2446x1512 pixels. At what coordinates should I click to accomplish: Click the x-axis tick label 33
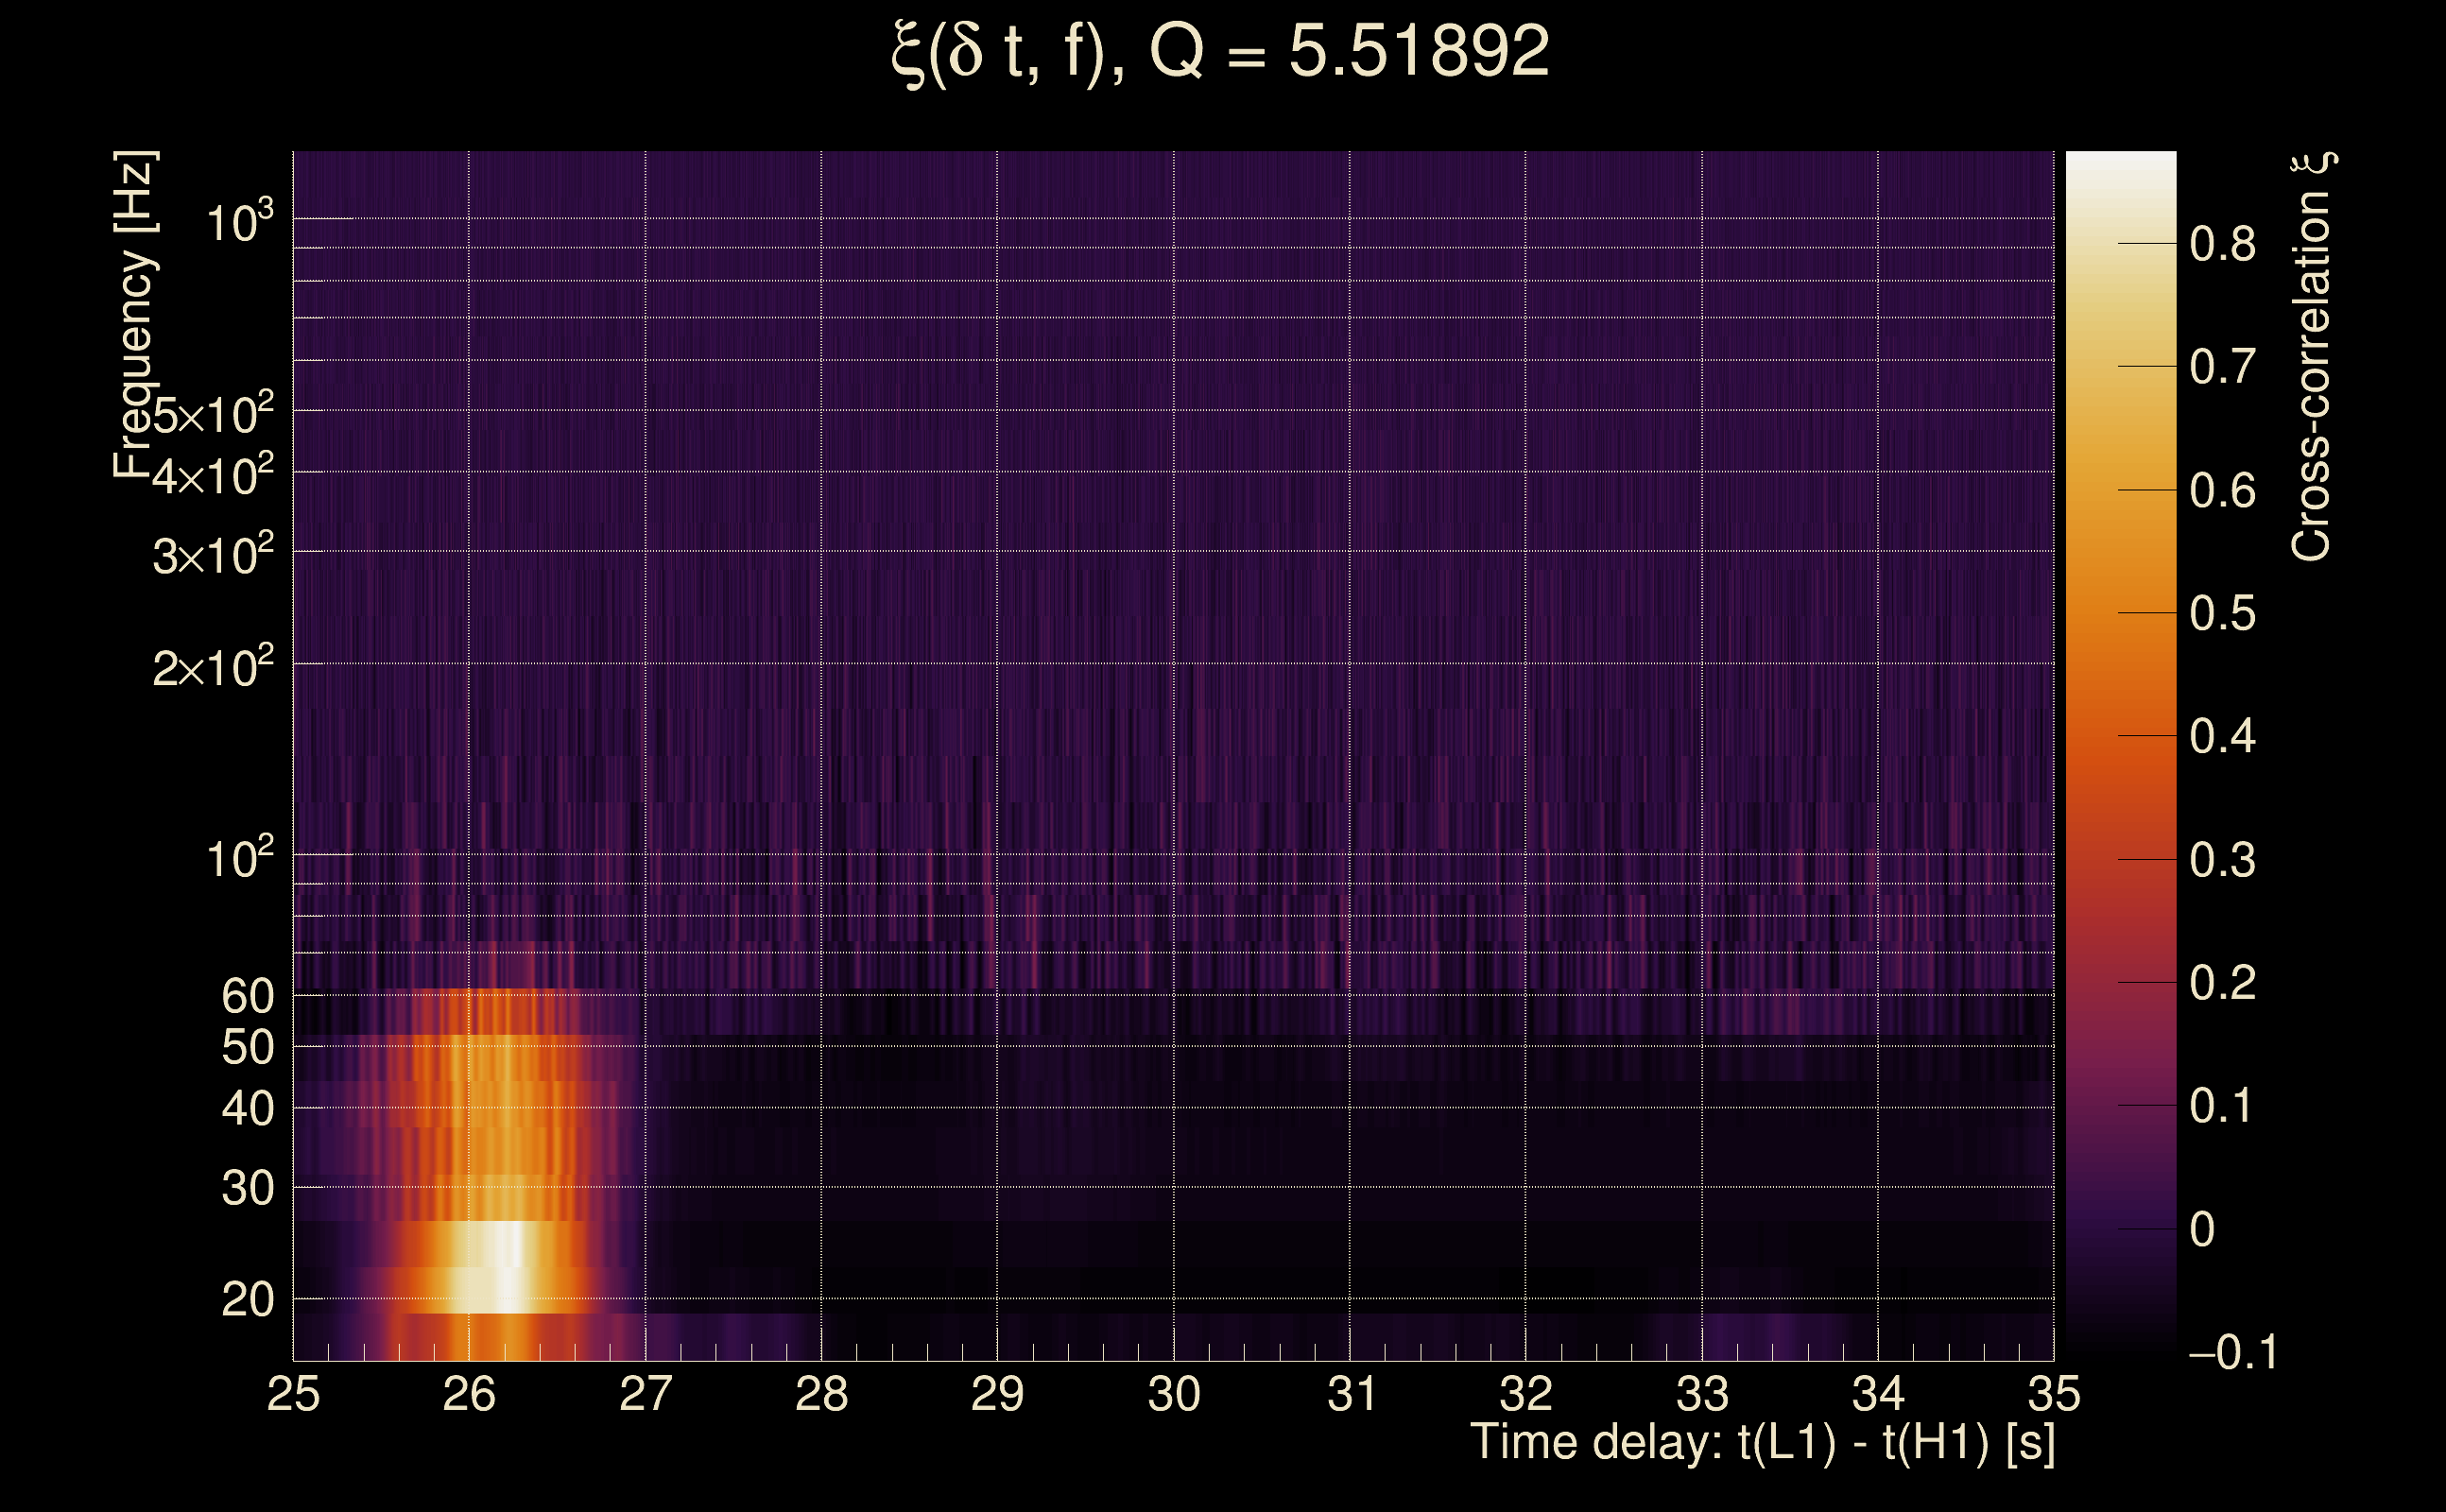(1702, 1394)
